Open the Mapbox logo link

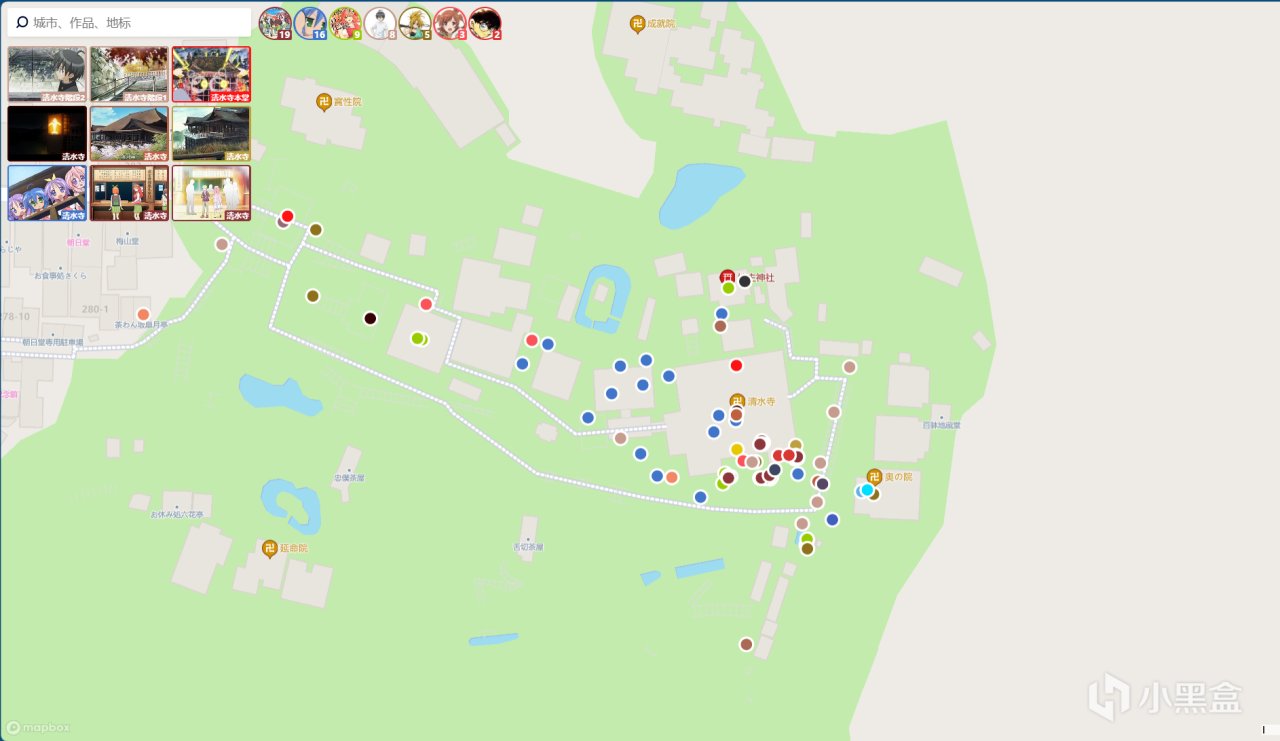coord(38,728)
